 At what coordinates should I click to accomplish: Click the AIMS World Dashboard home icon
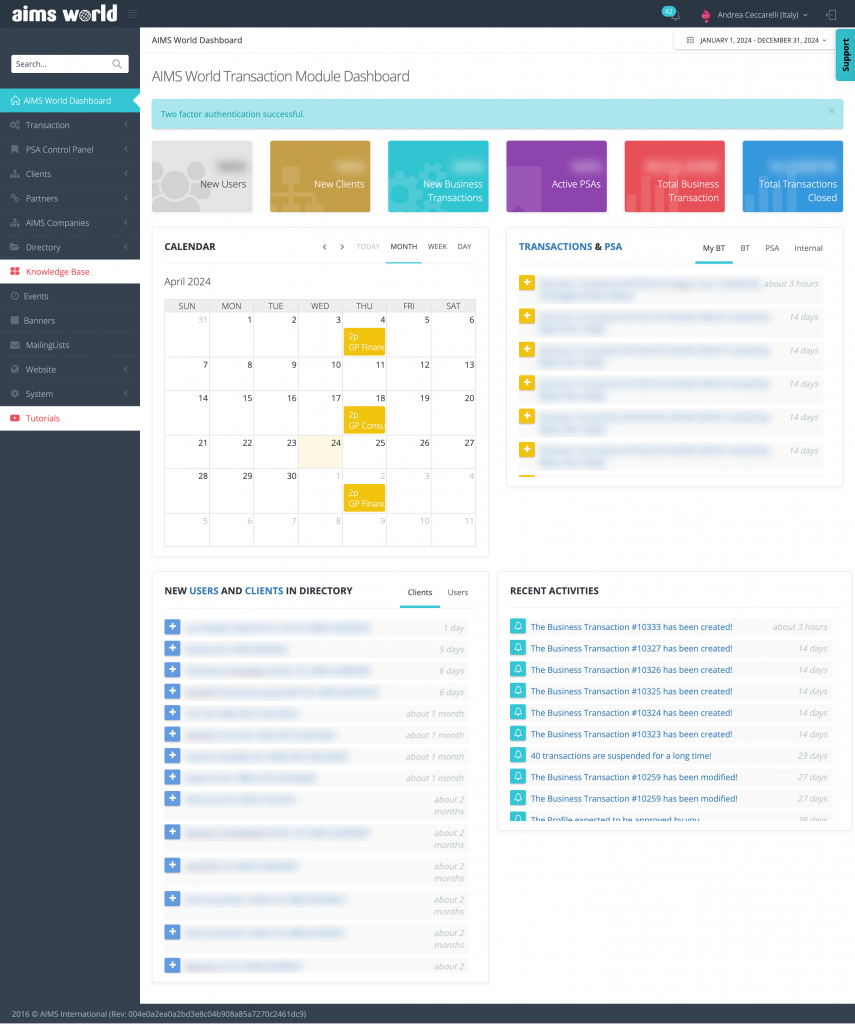coord(15,101)
